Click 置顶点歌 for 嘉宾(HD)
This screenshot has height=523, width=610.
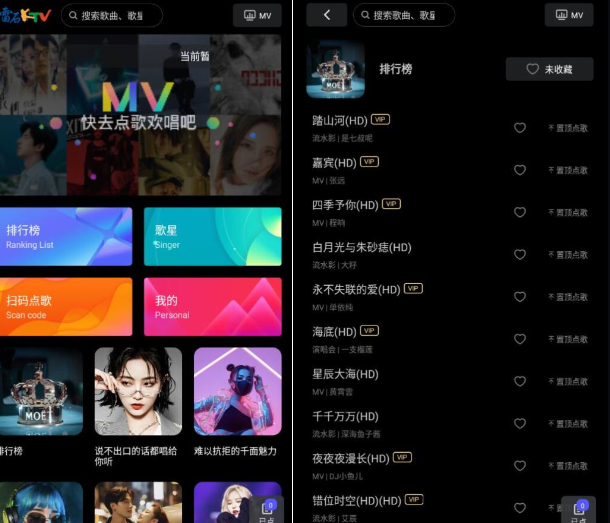click(568, 170)
